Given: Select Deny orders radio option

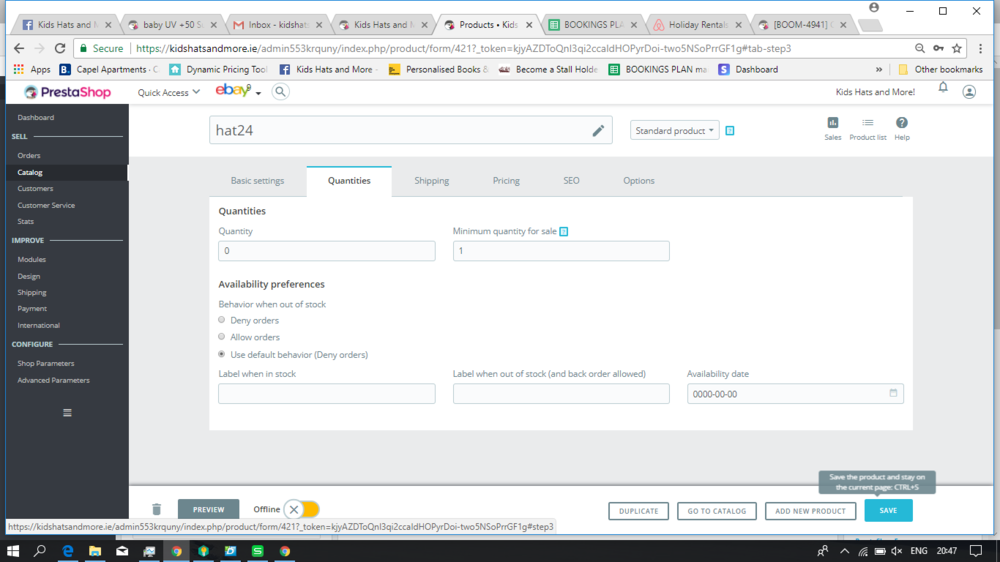Looking at the screenshot, I should click(222, 320).
